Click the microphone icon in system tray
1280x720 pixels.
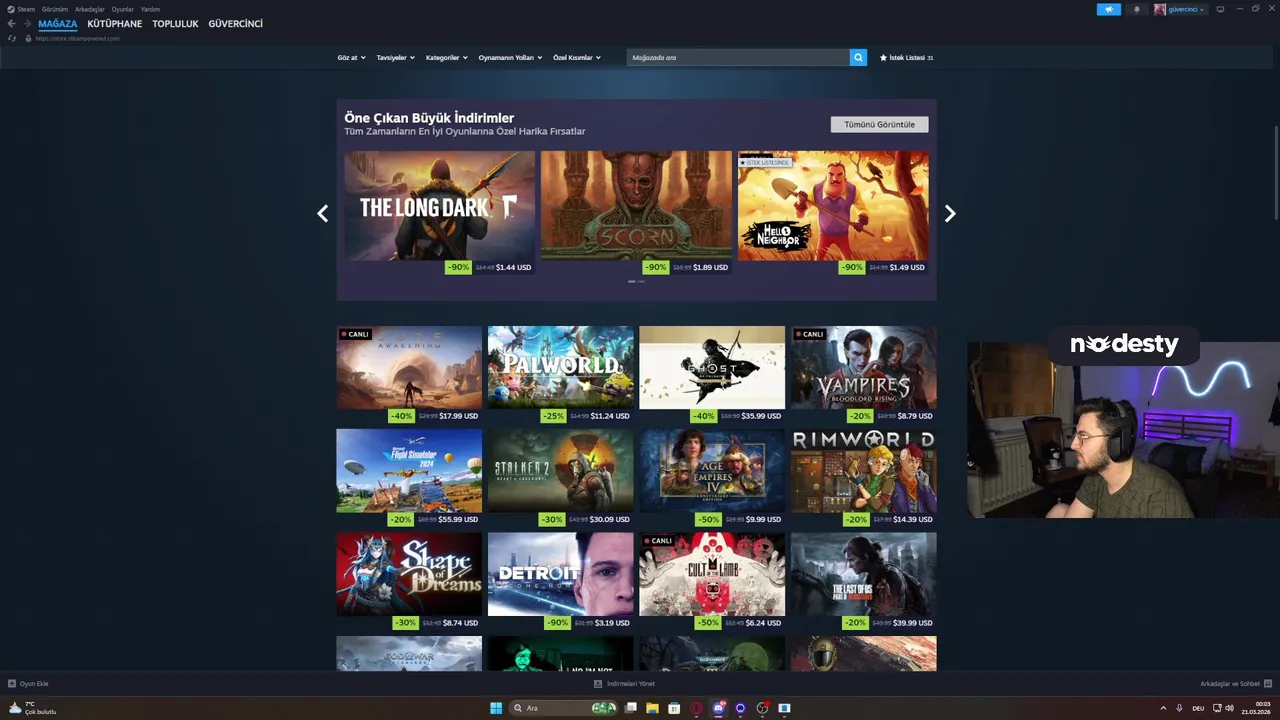coord(1179,708)
